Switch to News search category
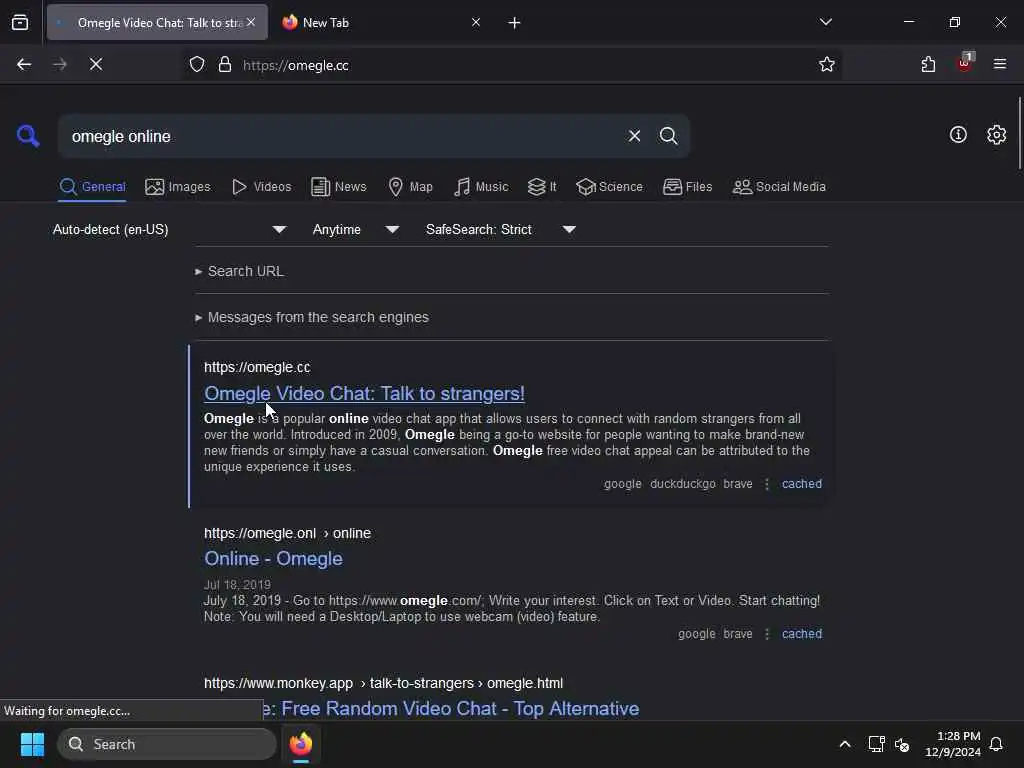Viewport: 1024px width, 768px height. (339, 187)
